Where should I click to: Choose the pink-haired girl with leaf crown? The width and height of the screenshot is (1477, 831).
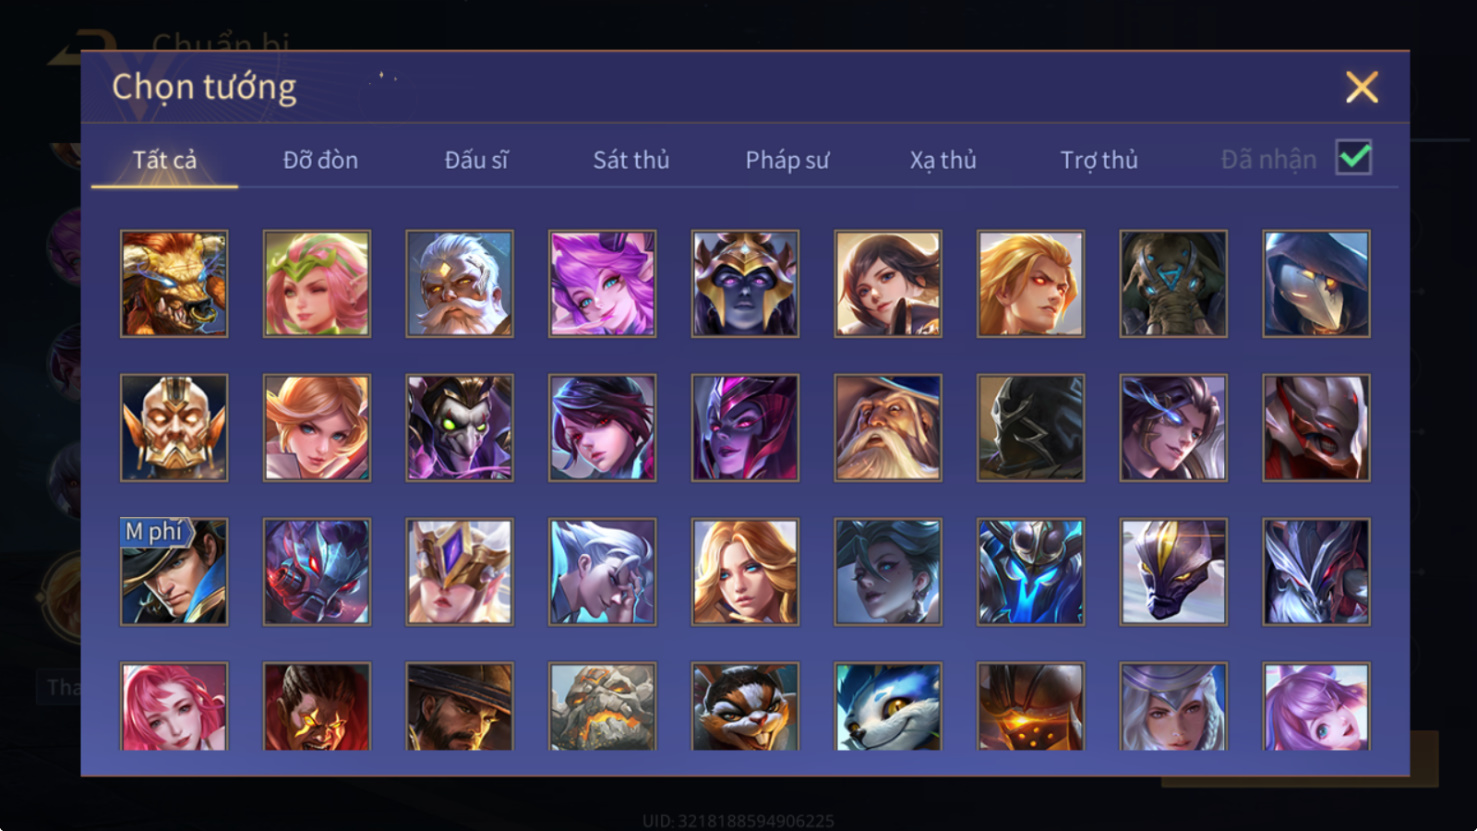(317, 284)
